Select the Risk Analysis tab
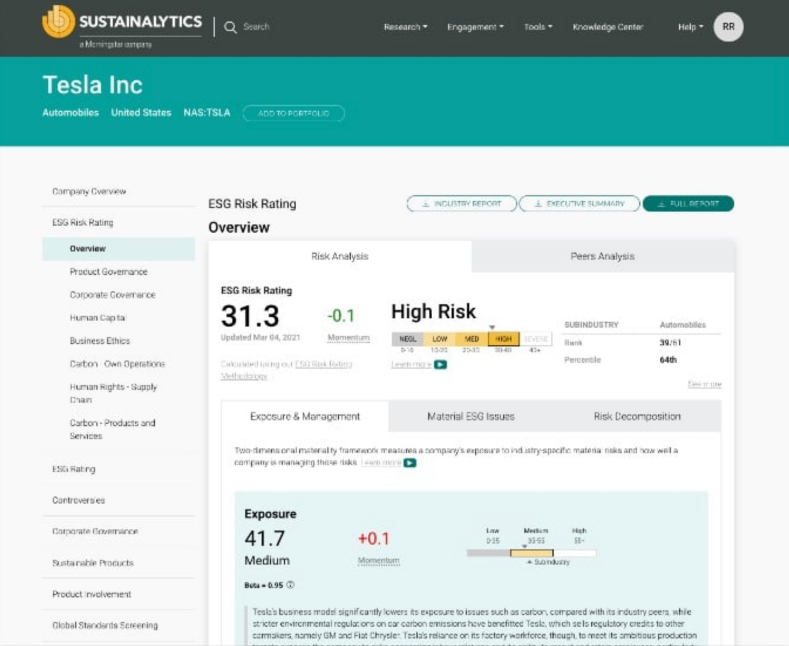The width and height of the screenshot is (789, 646). click(340, 257)
